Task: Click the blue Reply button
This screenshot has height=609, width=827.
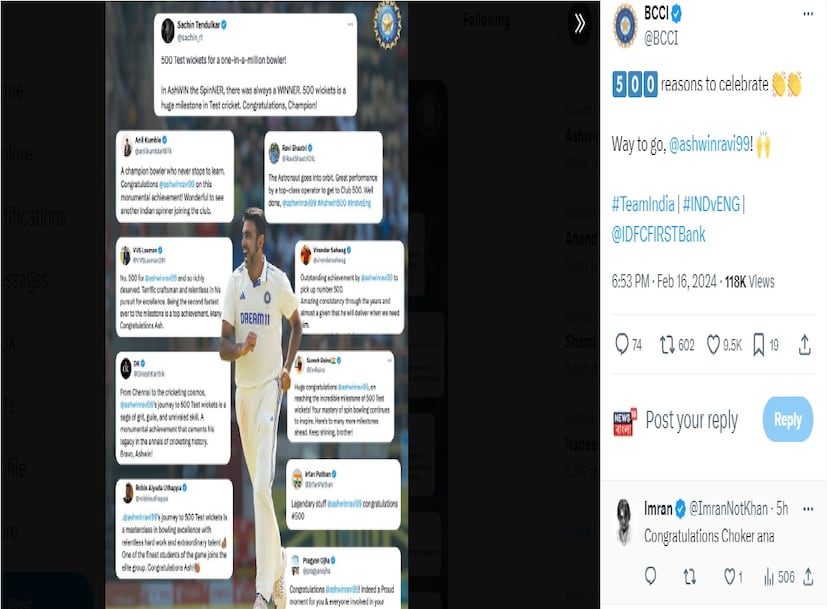Action: [x=787, y=419]
